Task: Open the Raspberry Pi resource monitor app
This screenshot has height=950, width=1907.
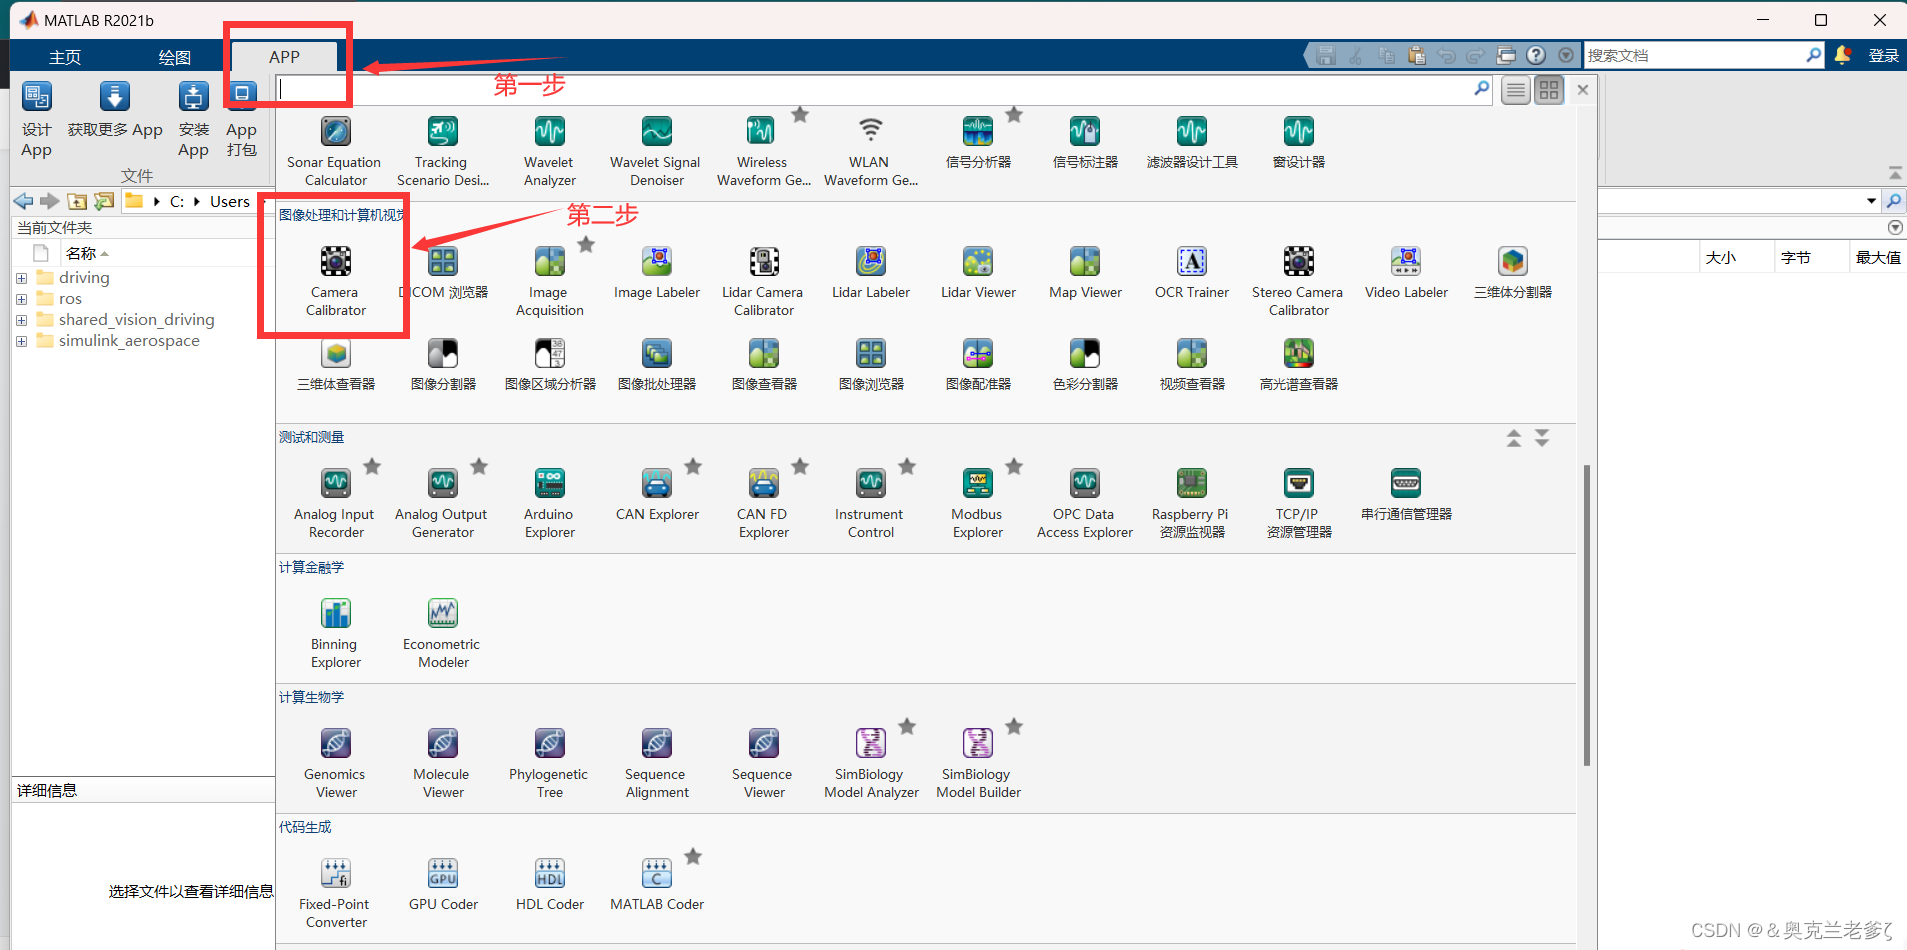Action: pyautogui.click(x=1191, y=503)
